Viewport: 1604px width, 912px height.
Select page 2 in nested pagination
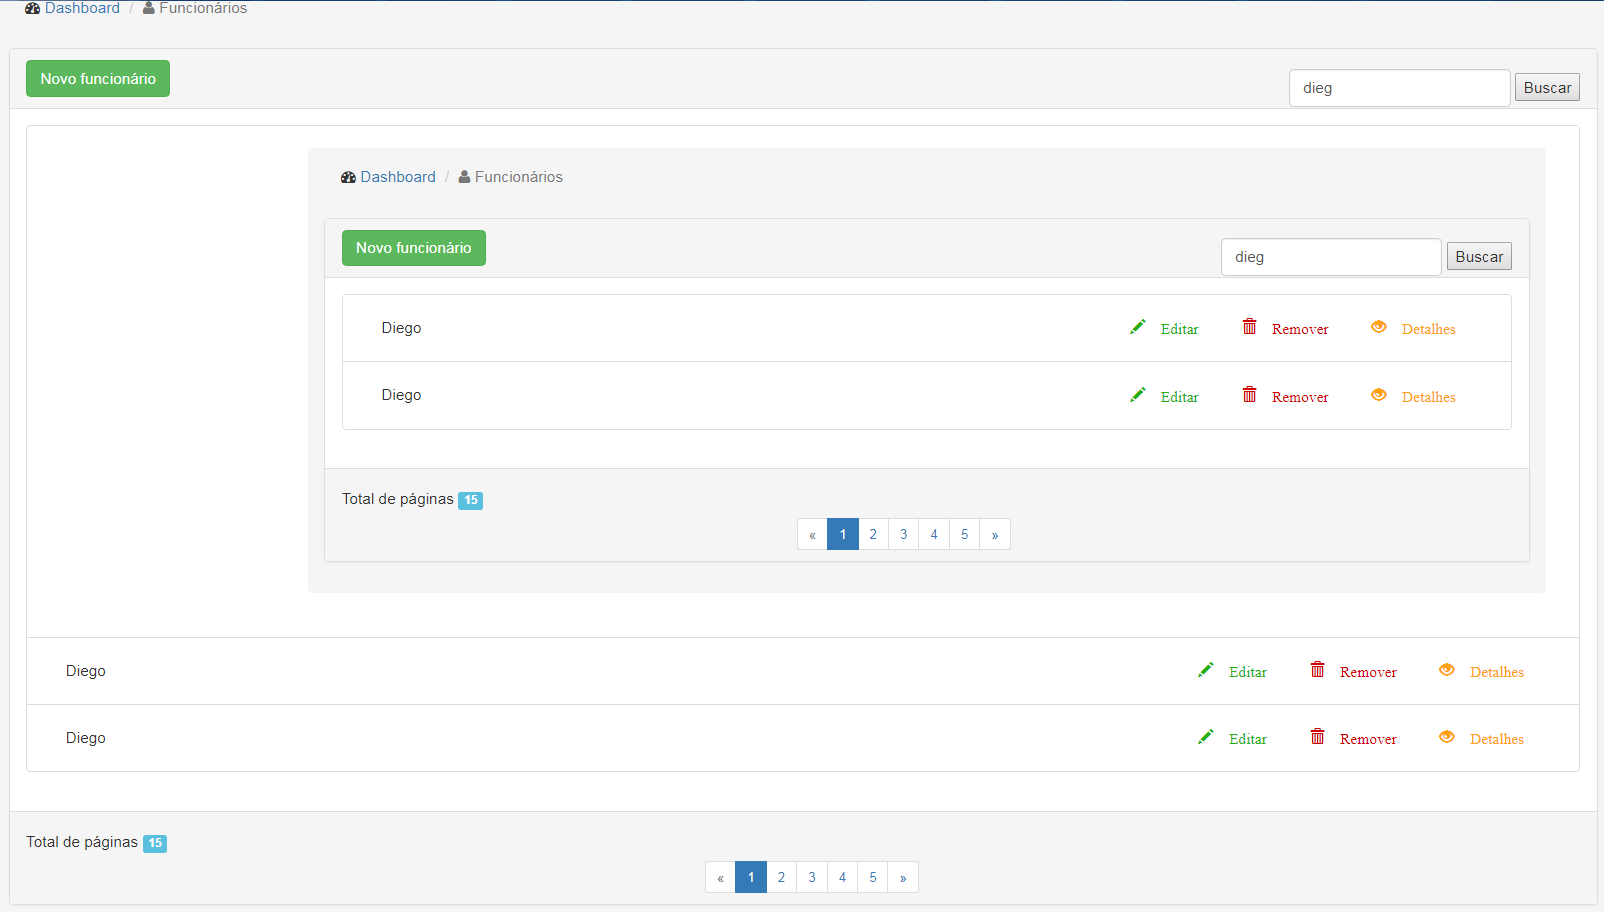coord(873,534)
